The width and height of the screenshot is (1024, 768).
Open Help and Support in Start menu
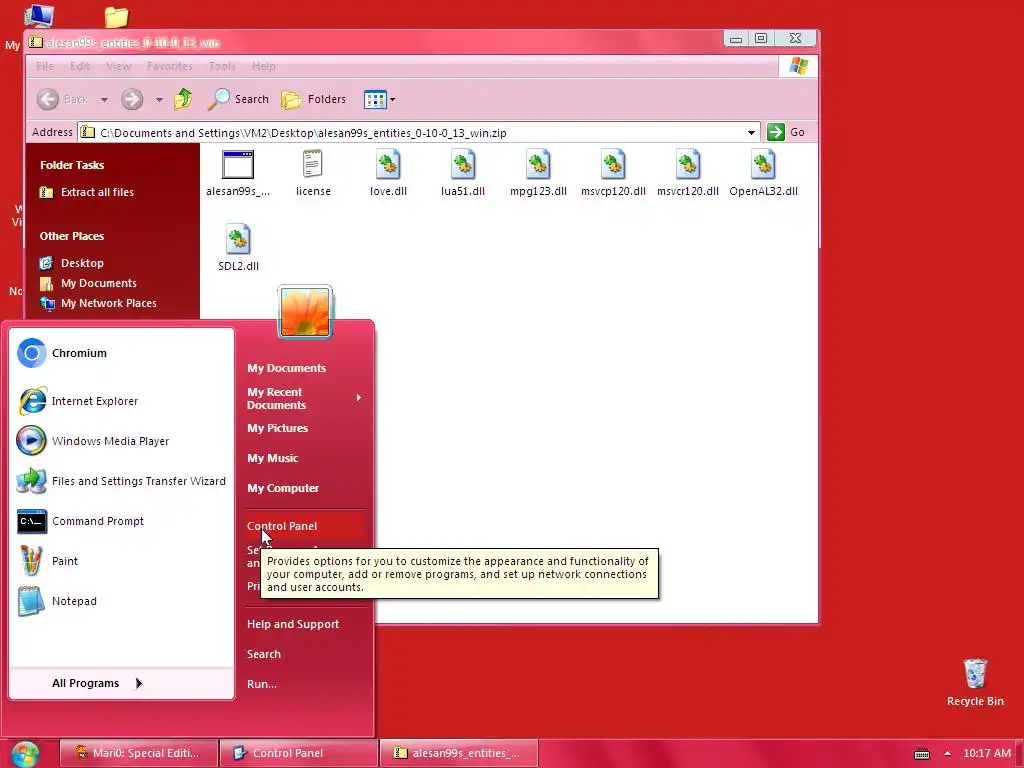tap(293, 624)
